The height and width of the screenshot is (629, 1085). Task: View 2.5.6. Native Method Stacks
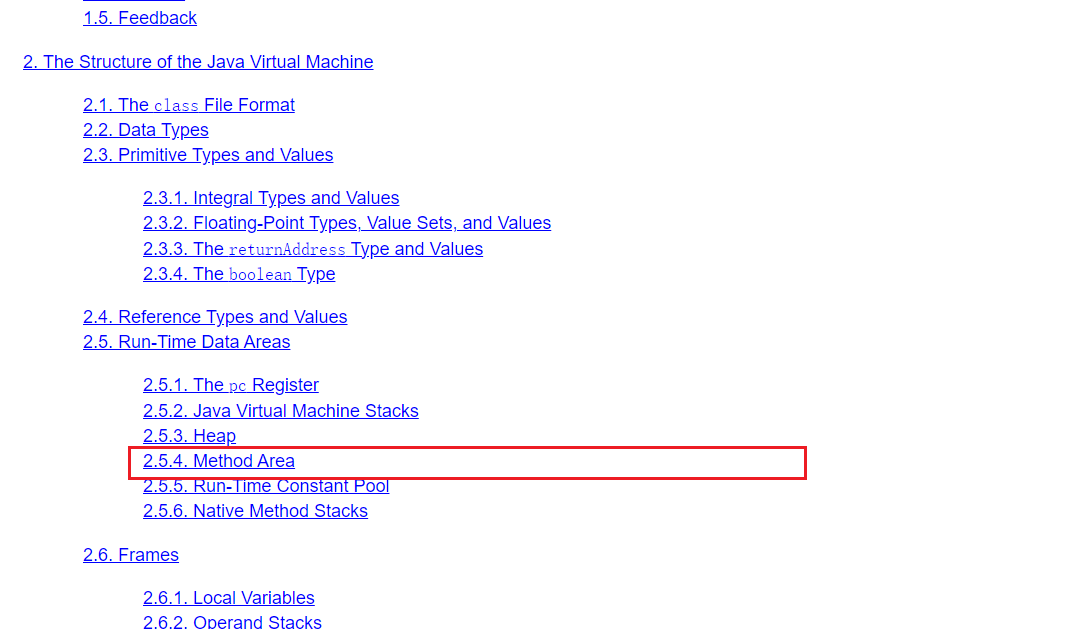pos(255,511)
